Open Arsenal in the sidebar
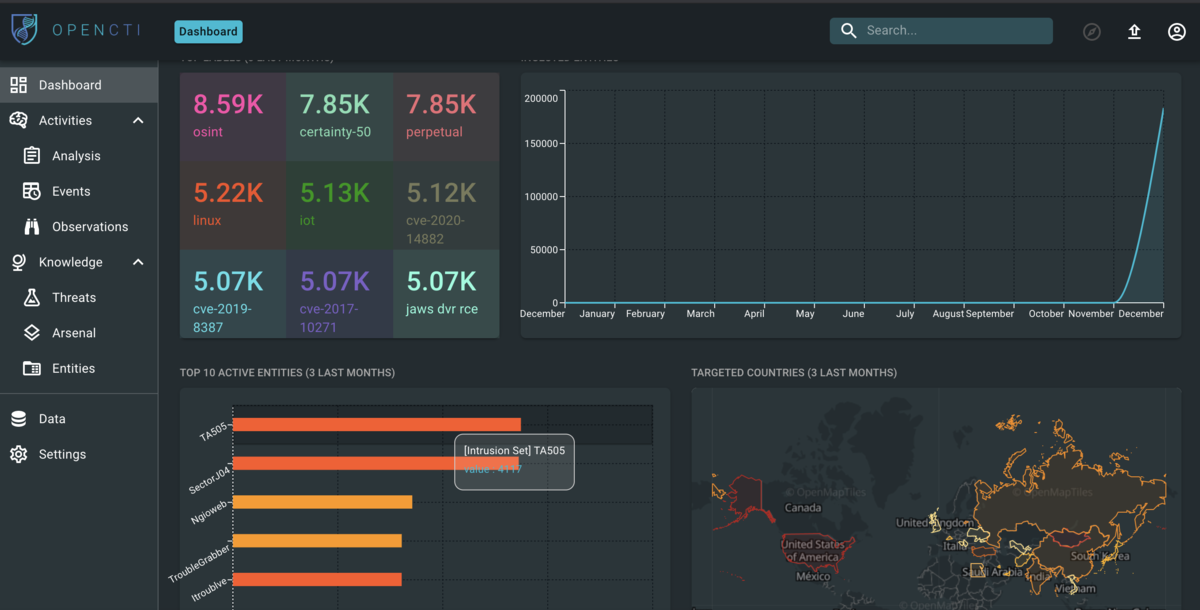 click(79, 333)
